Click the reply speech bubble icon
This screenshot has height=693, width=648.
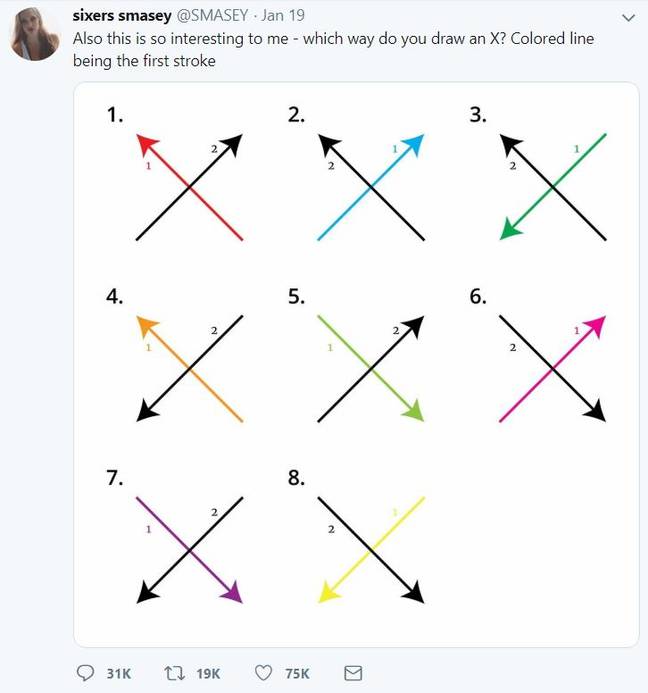tap(85, 673)
